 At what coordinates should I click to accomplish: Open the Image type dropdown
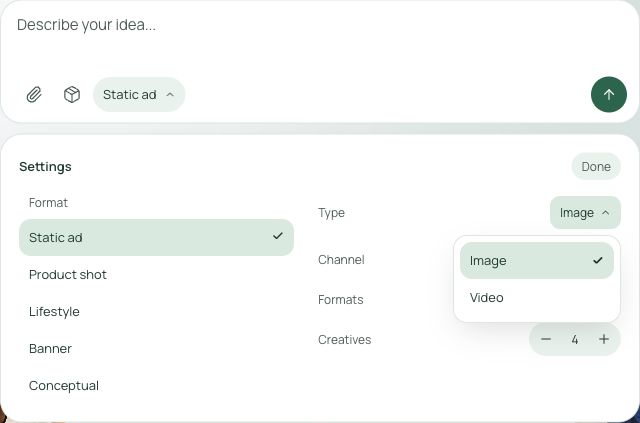pyautogui.click(x=585, y=213)
